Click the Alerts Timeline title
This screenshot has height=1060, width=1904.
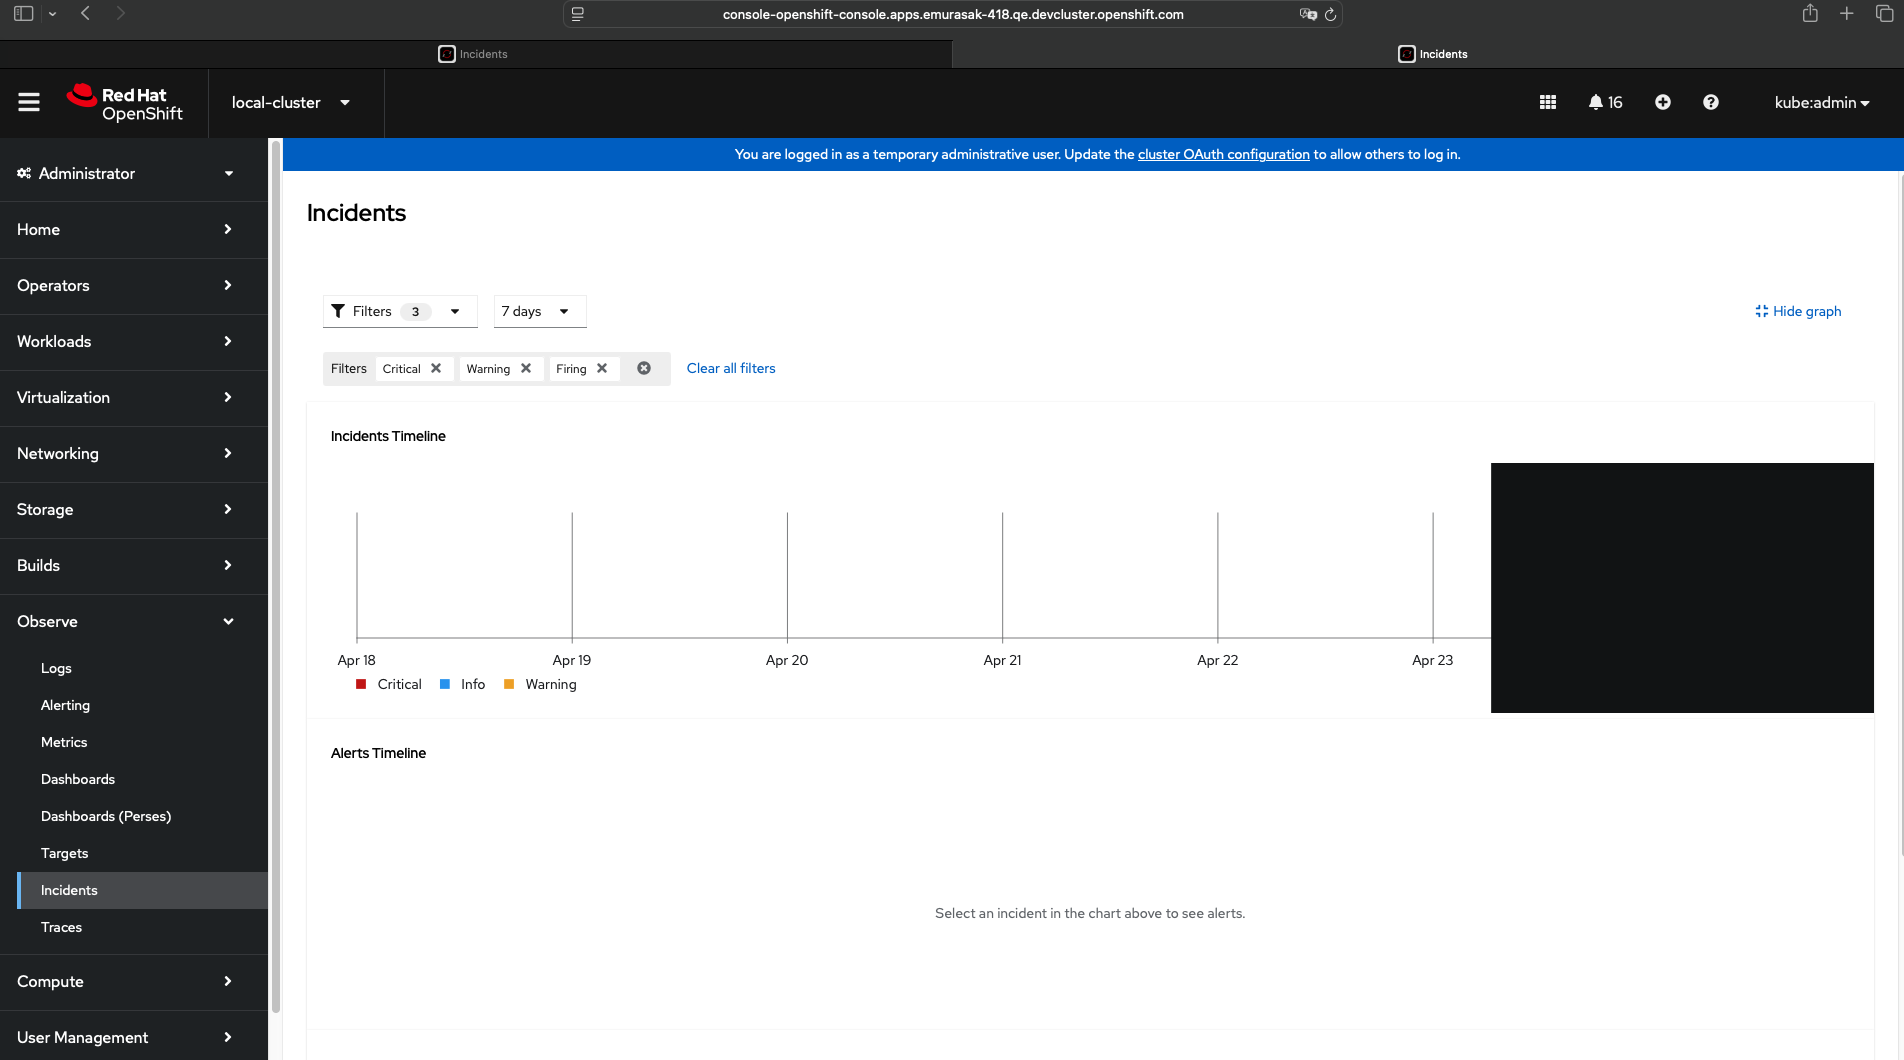[x=378, y=753]
